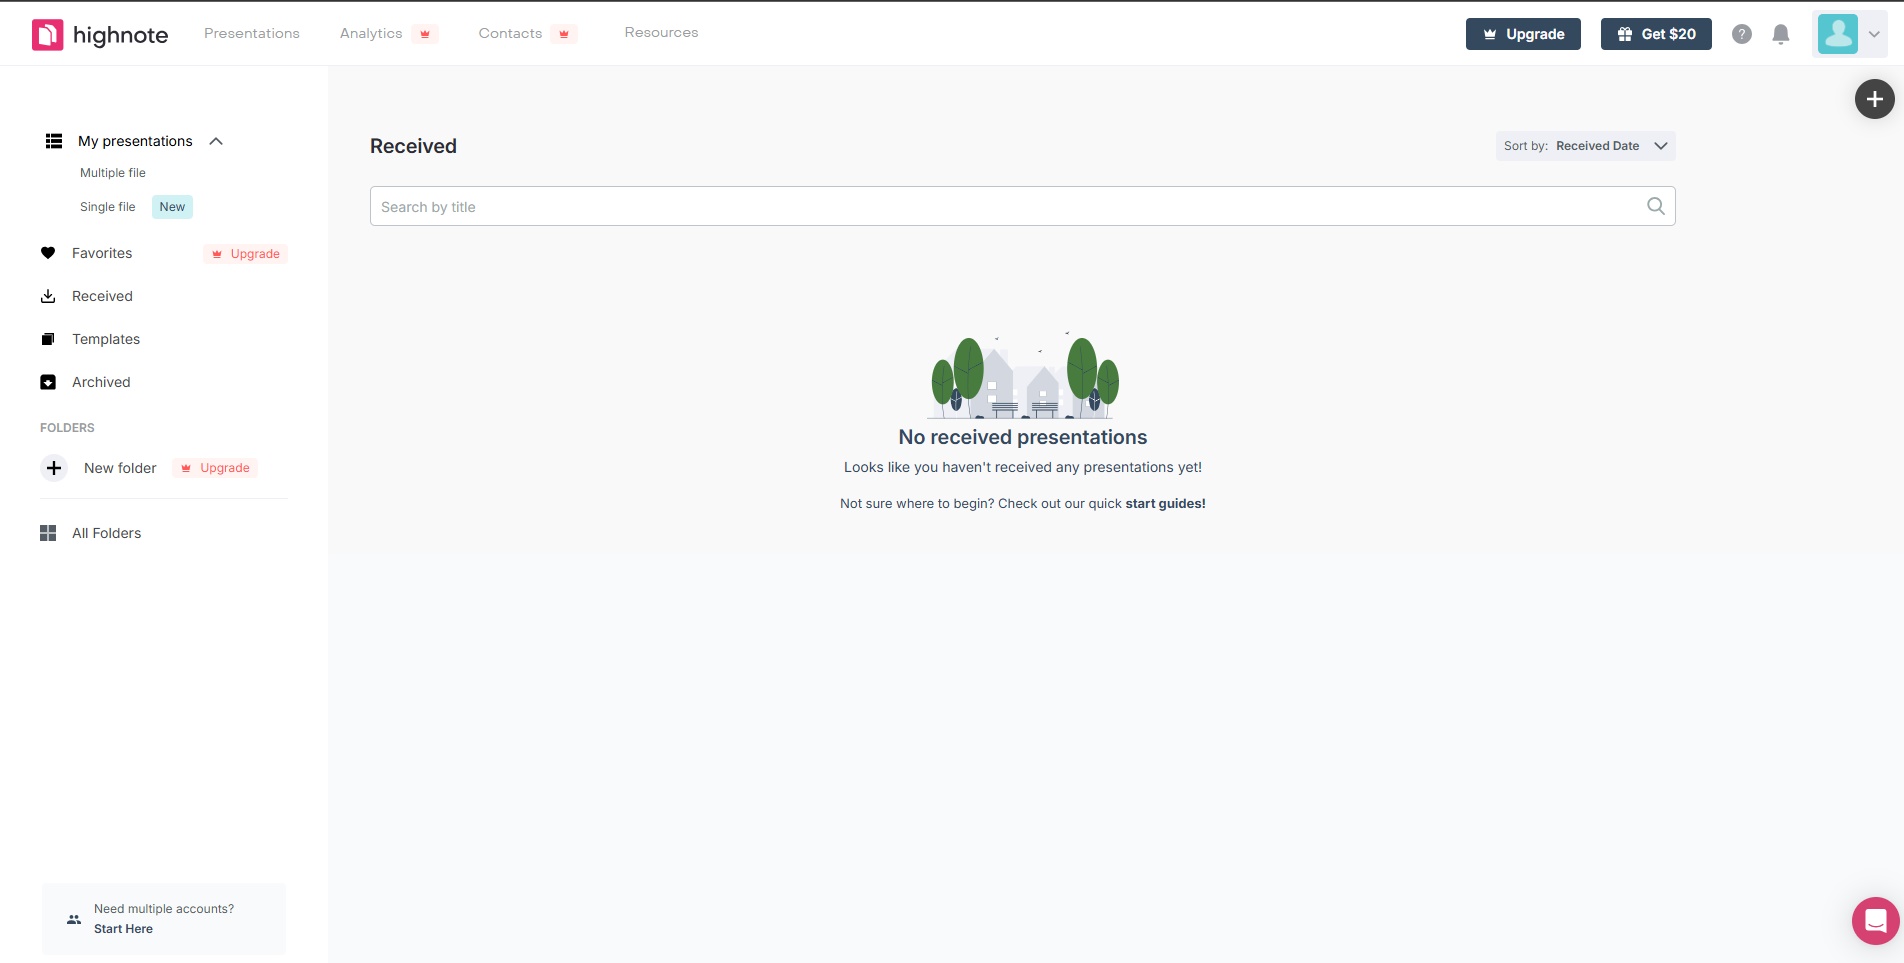The height and width of the screenshot is (963, 1904).
Task: Switch to the Analytics tab
Action: (x=371, y=33)
